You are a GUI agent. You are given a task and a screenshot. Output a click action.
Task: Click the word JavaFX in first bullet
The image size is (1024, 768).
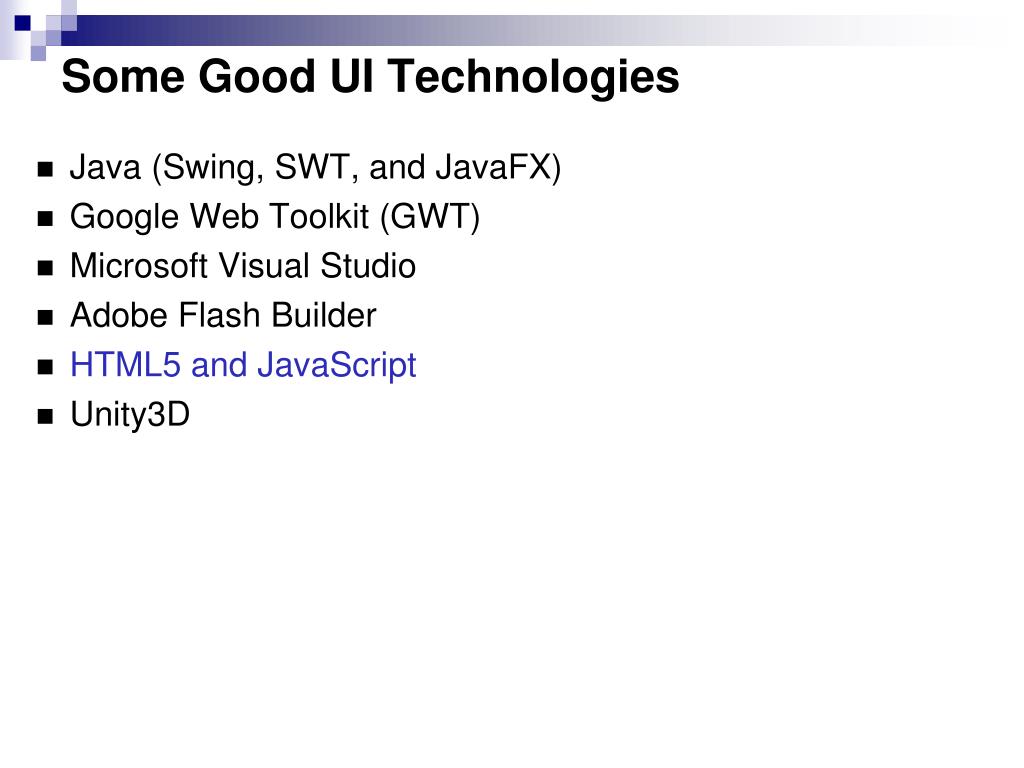click(494, 167)
